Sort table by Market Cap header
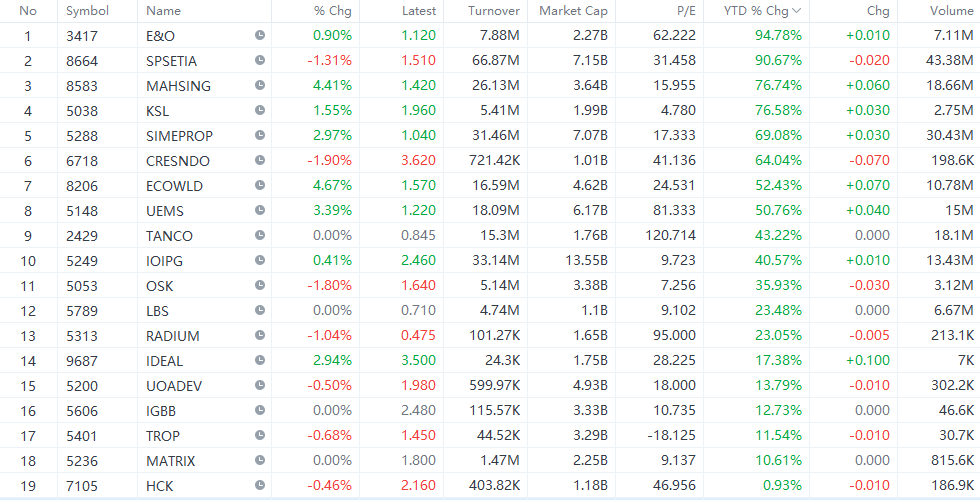Viewport: 980px width, 500px height. pos(573,11)
